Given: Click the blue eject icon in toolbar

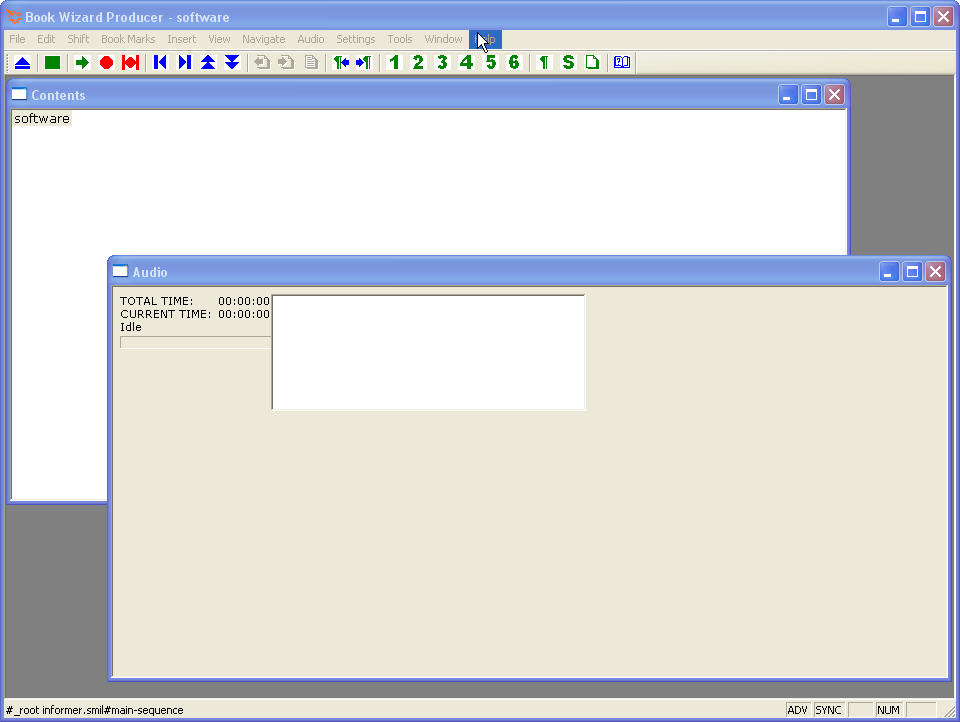Looking at the screenshot, I should click(23, 62).
